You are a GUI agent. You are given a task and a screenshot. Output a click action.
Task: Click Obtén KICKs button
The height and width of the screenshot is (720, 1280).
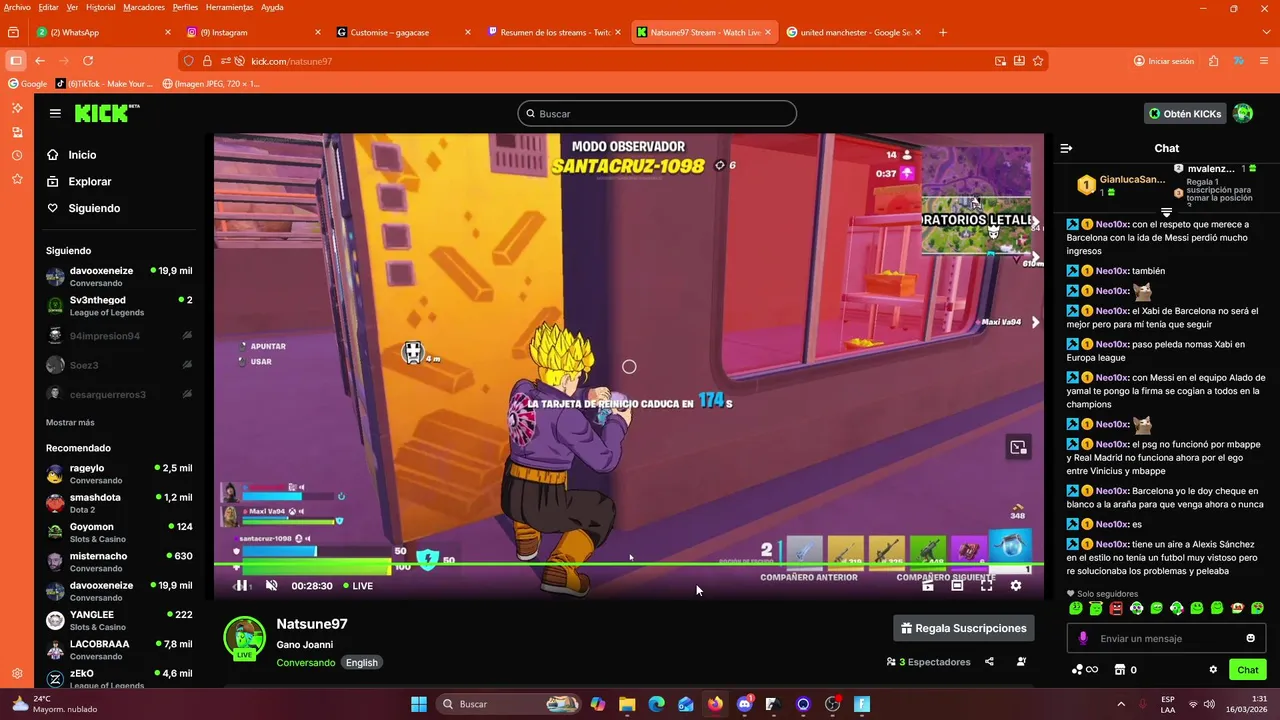1185,114
